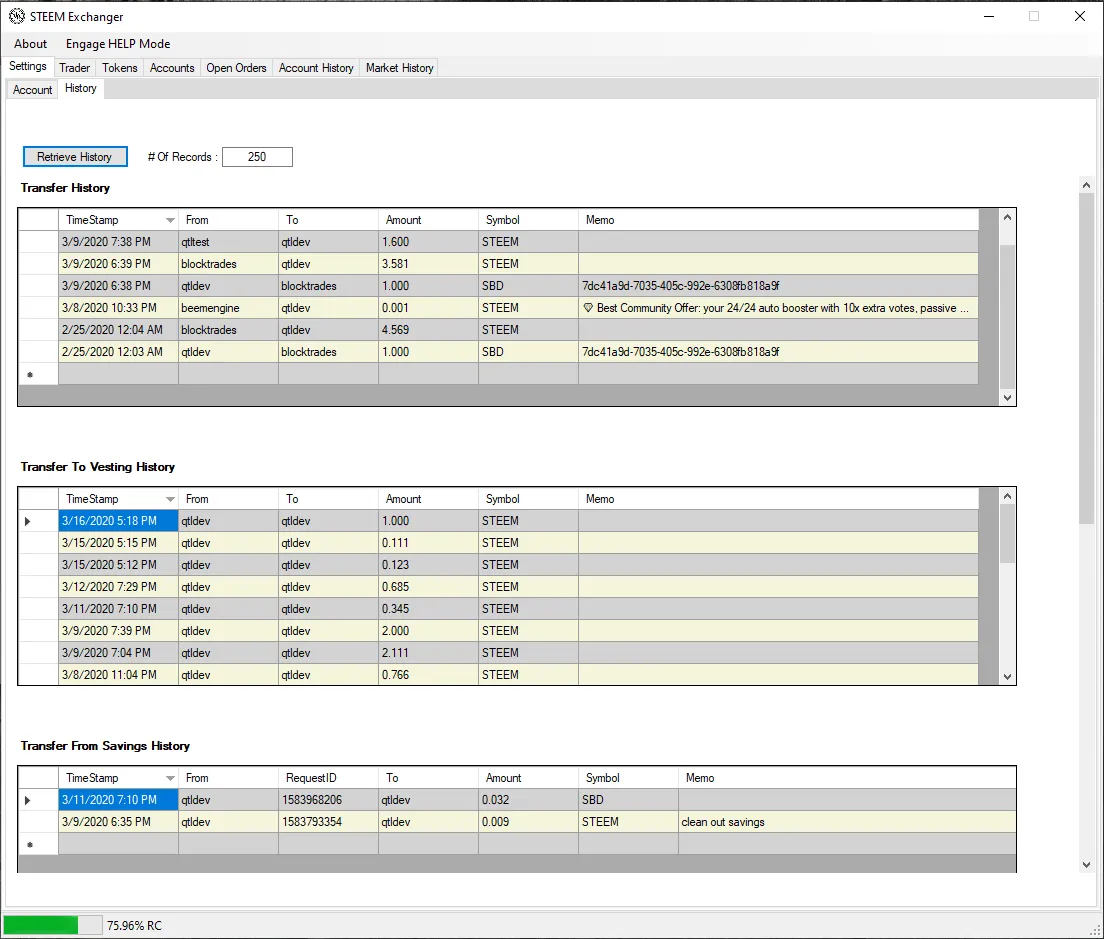Image resolution: width=1104 pixels, height=939 pixels.
Task: Click Transfer To Vesting Symbol column header
Action: (528, 498)
